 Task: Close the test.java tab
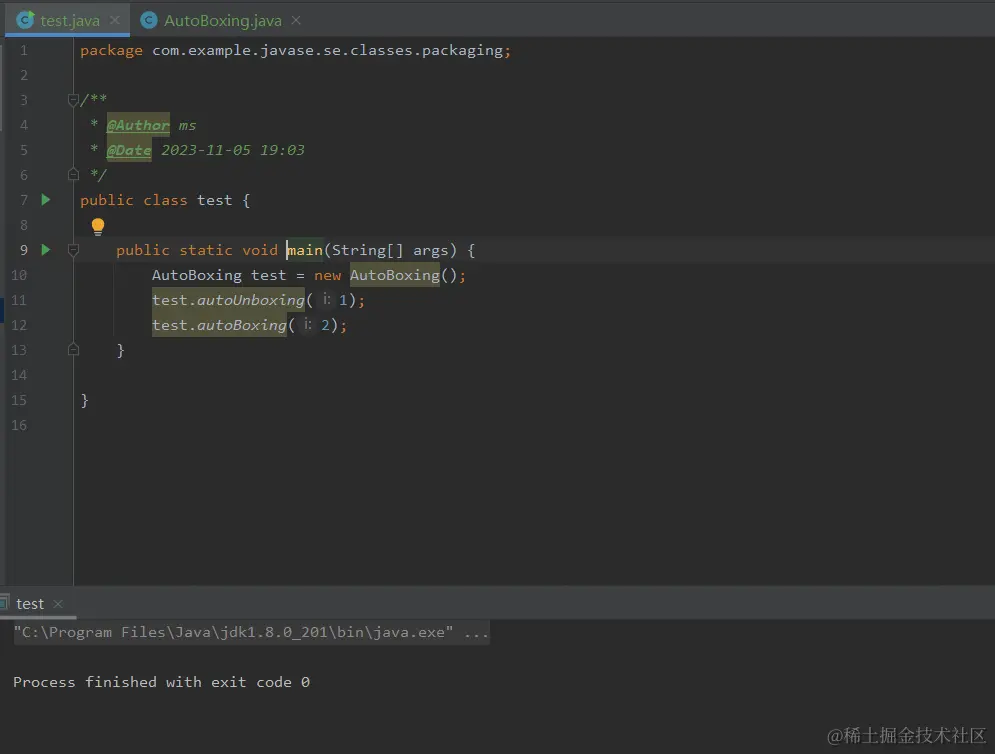pyautogui.click(x=115, y=20)
